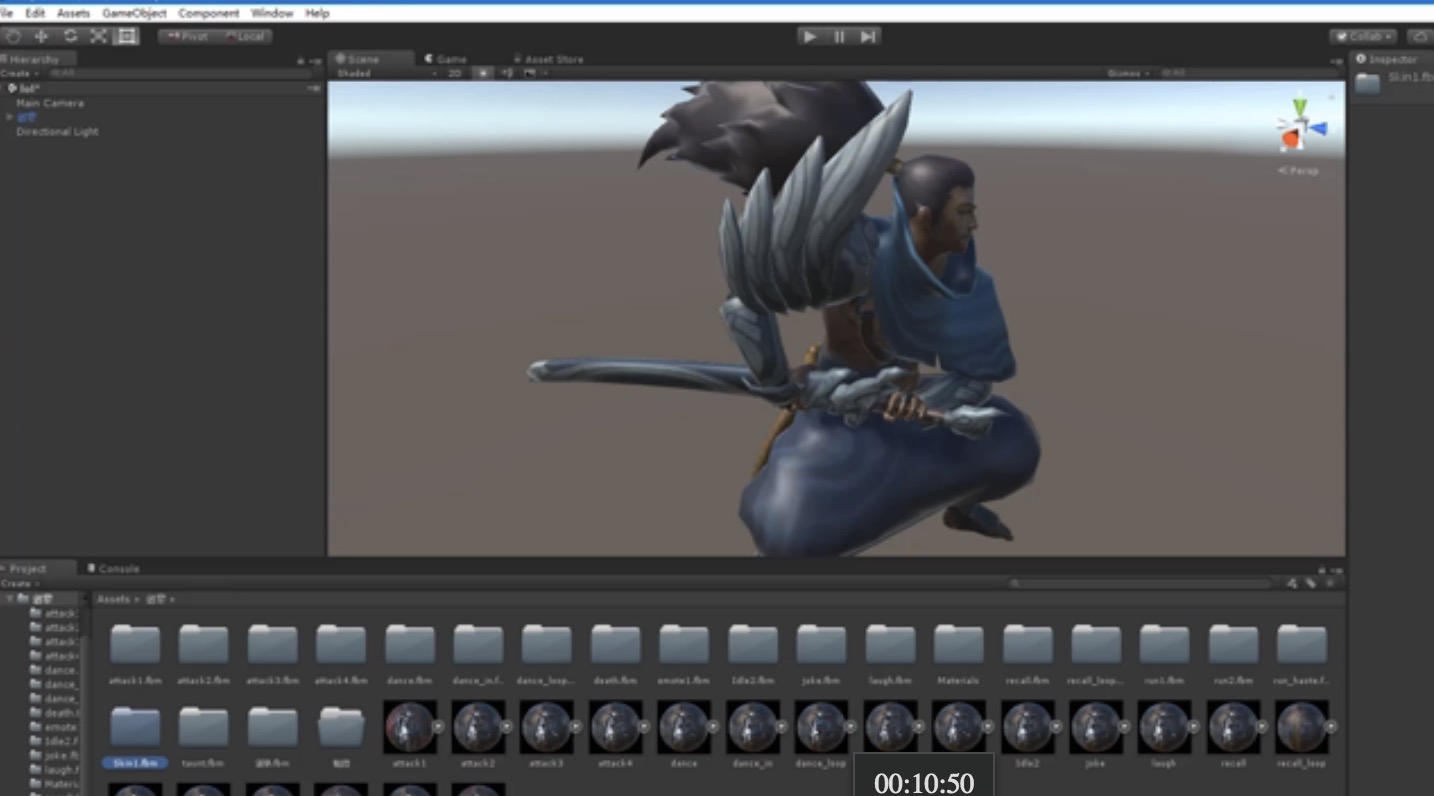Open the recall.fbm folder
Image resolution: width=1434 pixels, height=796 pixels.
[x=1027, y=644]
